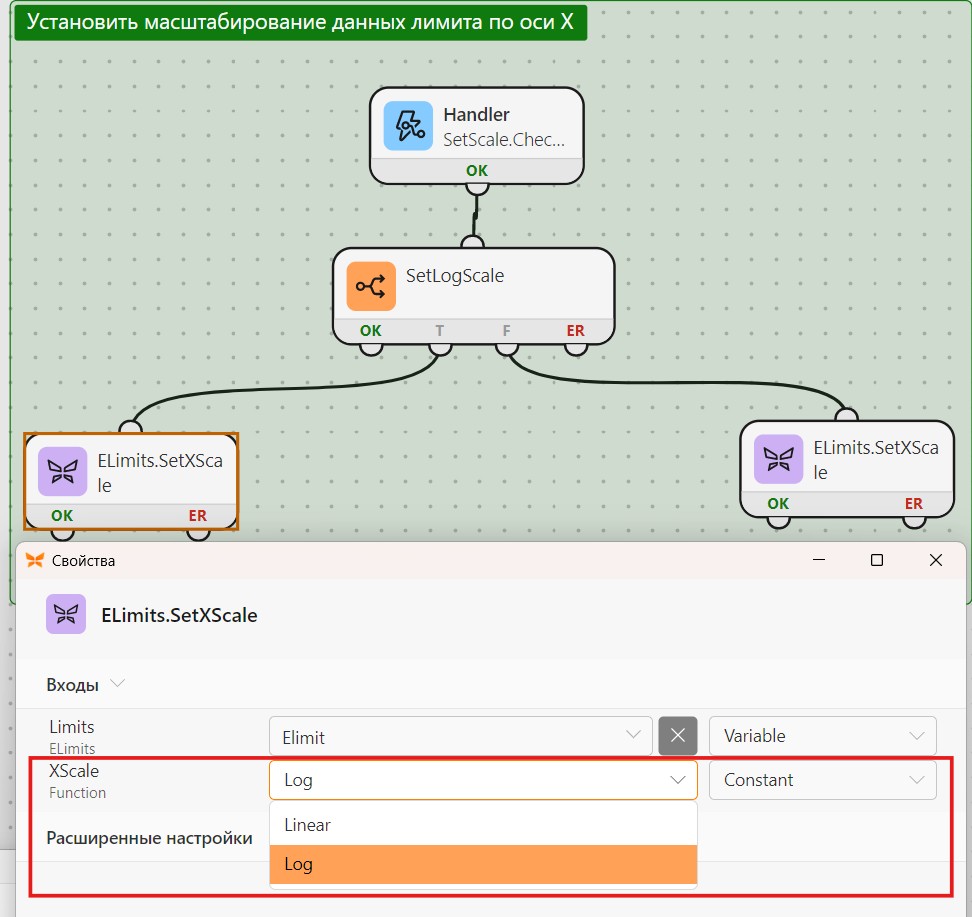Open the Constant type dropdown
This screenshot has height=917, width=972.
(823, 780)
